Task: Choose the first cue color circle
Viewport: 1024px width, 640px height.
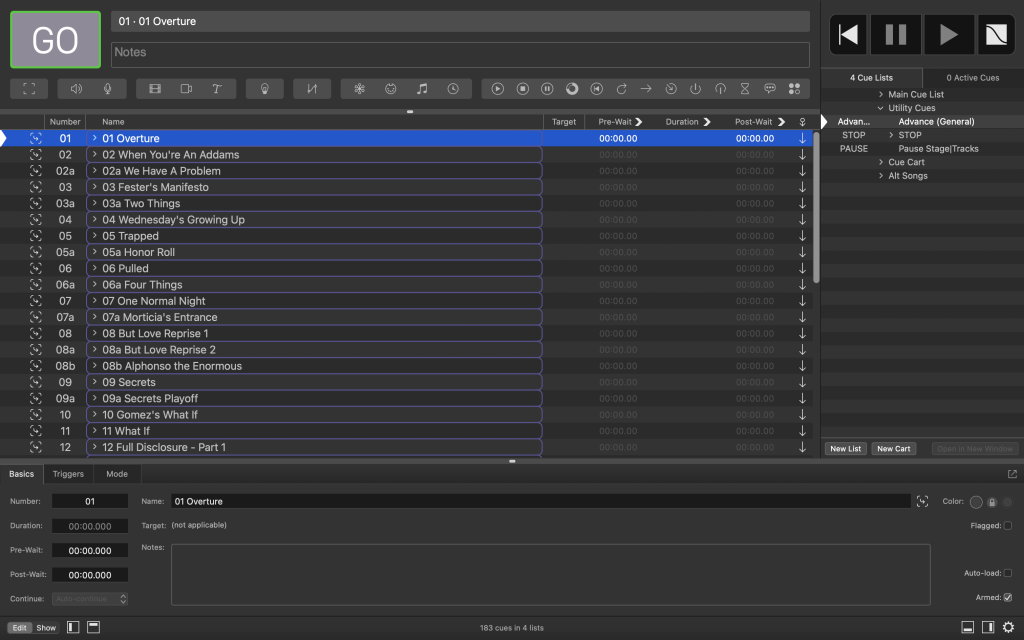Action: click(976, 502)
